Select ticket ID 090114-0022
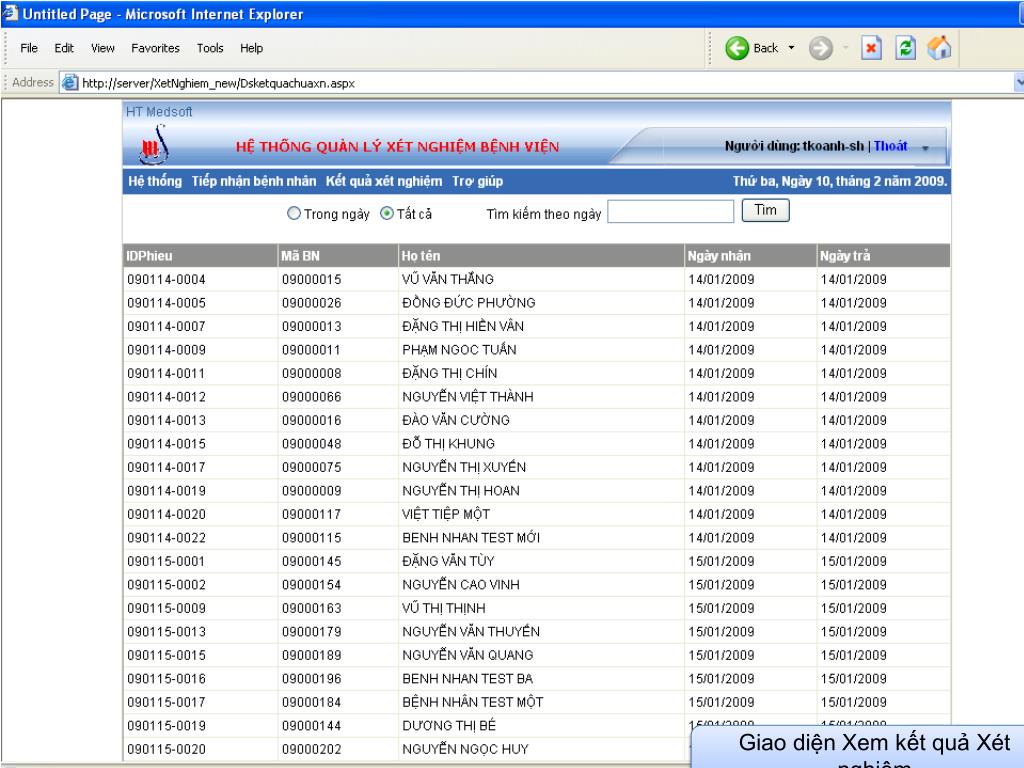Screen dimensions: 1024x768 167,538
